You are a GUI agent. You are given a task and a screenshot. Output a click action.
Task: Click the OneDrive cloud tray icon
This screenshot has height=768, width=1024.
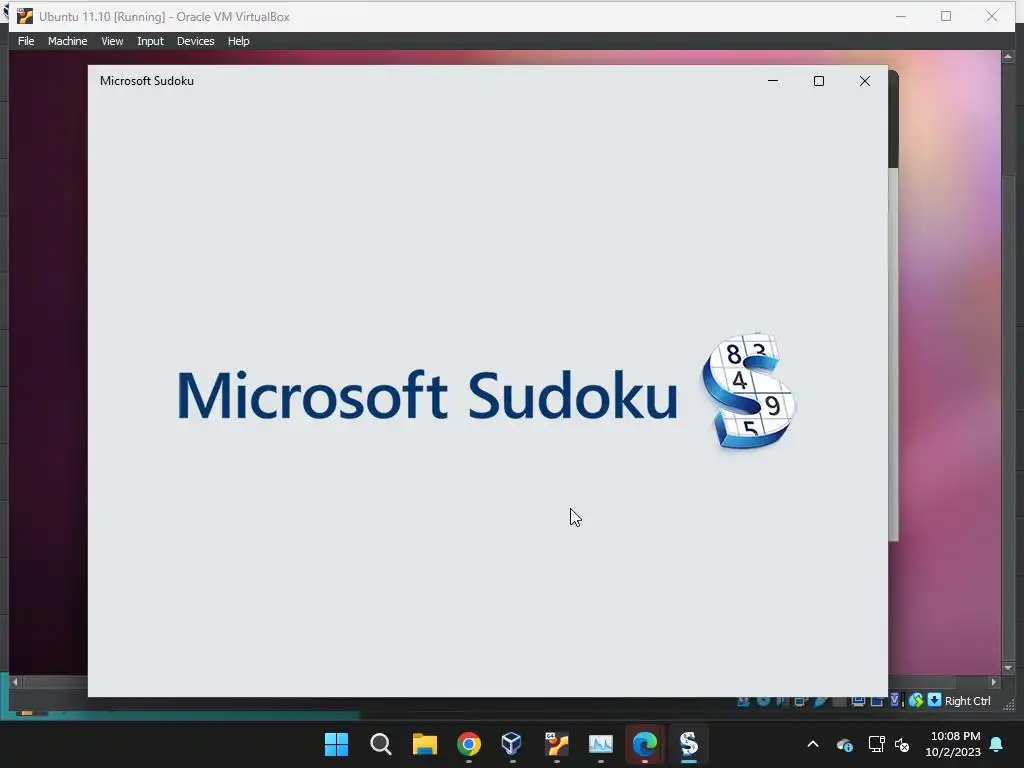[x=844, y=744]
